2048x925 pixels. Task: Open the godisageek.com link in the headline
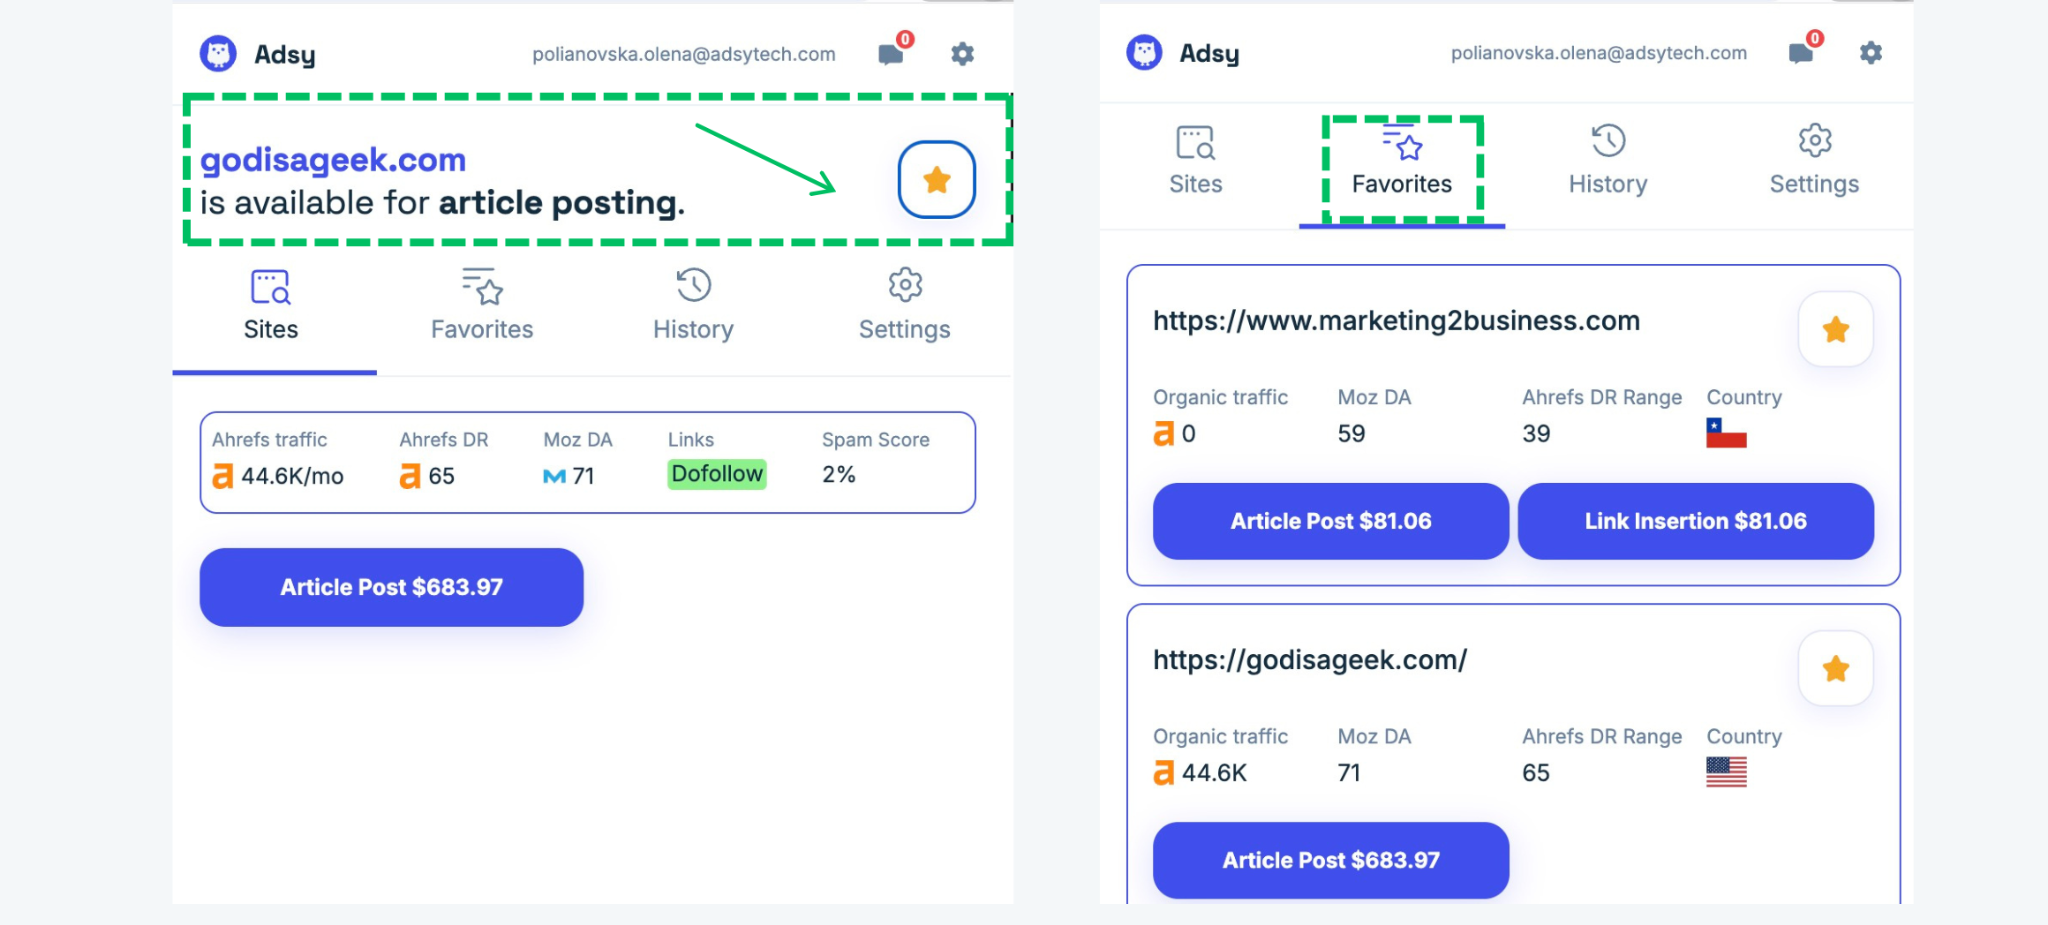(x=333, y=160)
